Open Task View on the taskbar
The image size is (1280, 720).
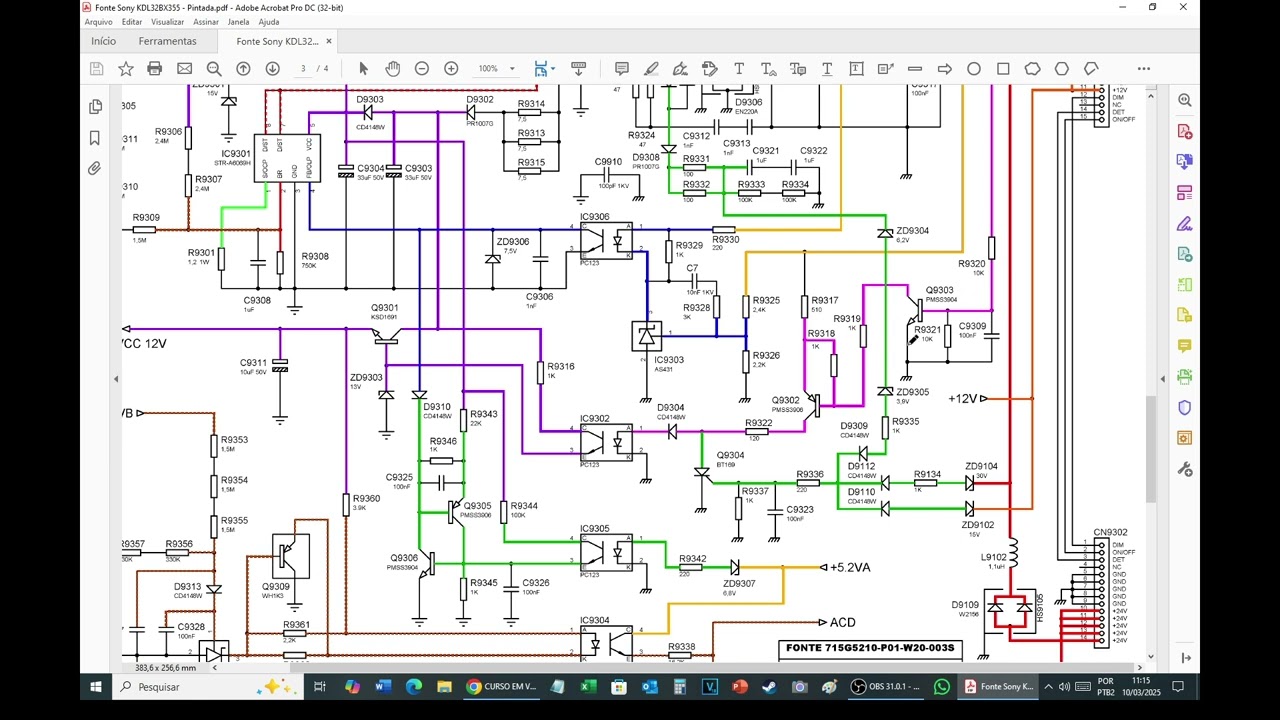[x=320, y=687]
